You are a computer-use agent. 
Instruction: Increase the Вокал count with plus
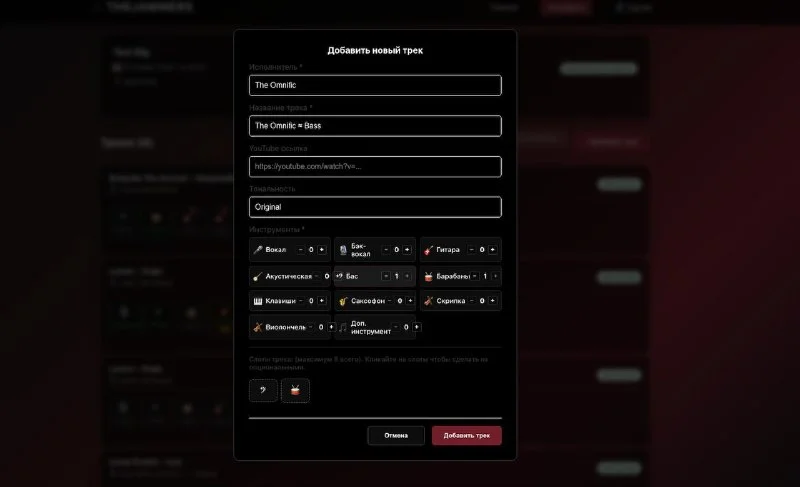coord(321,250)
